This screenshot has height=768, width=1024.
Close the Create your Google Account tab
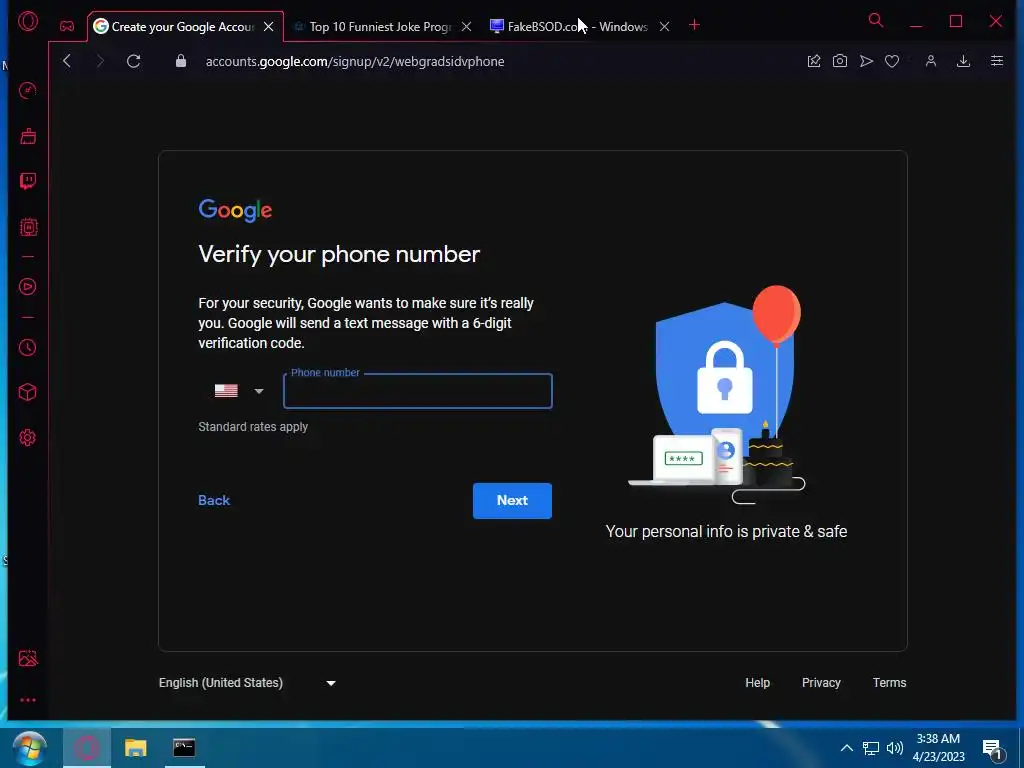pyautogui.click(x=268, y=27)
